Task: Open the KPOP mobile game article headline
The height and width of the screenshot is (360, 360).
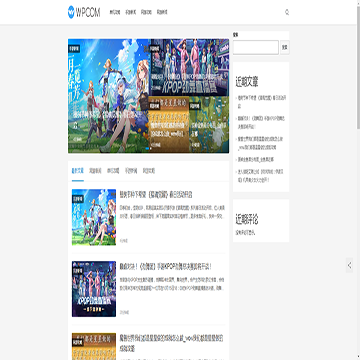Action: [x=166, y=267]
